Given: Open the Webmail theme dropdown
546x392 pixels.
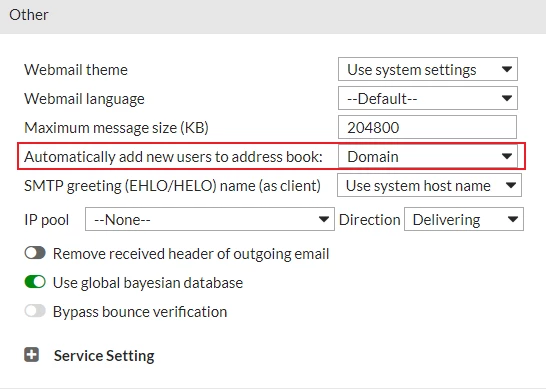Looking at the screenshot, I should tap(428, 69).
